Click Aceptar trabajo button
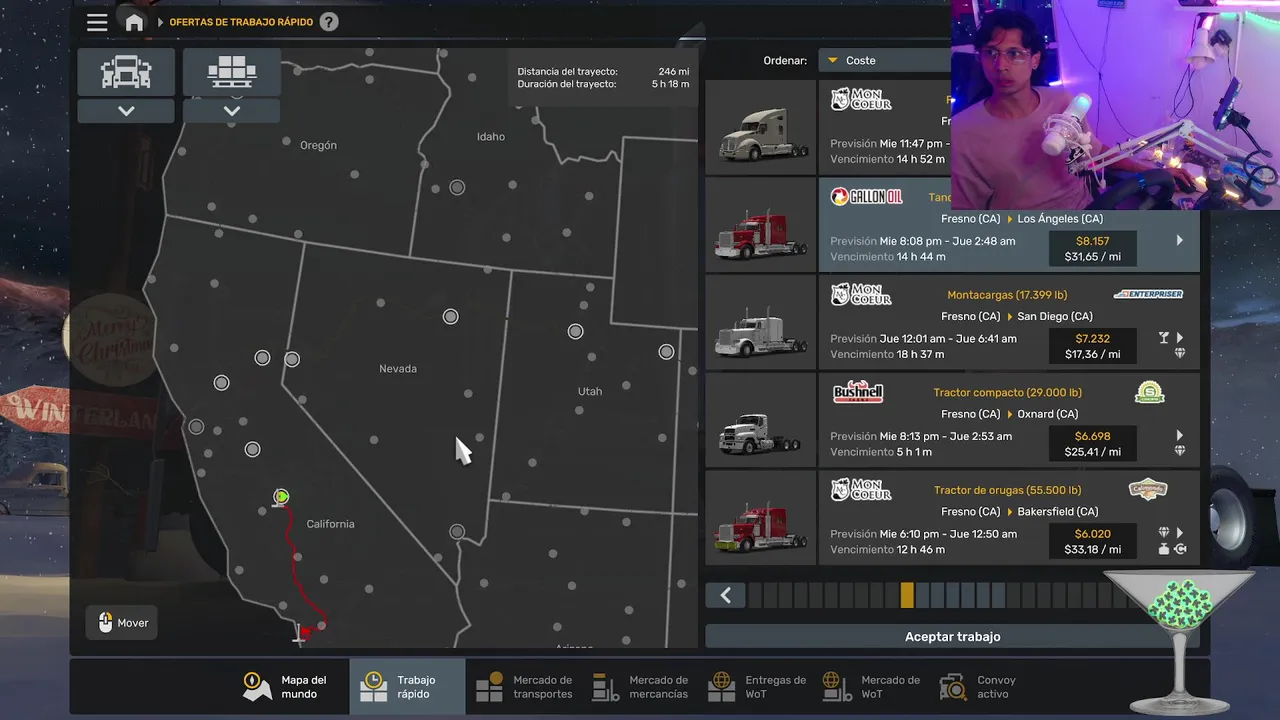 [x=952, y=636]
